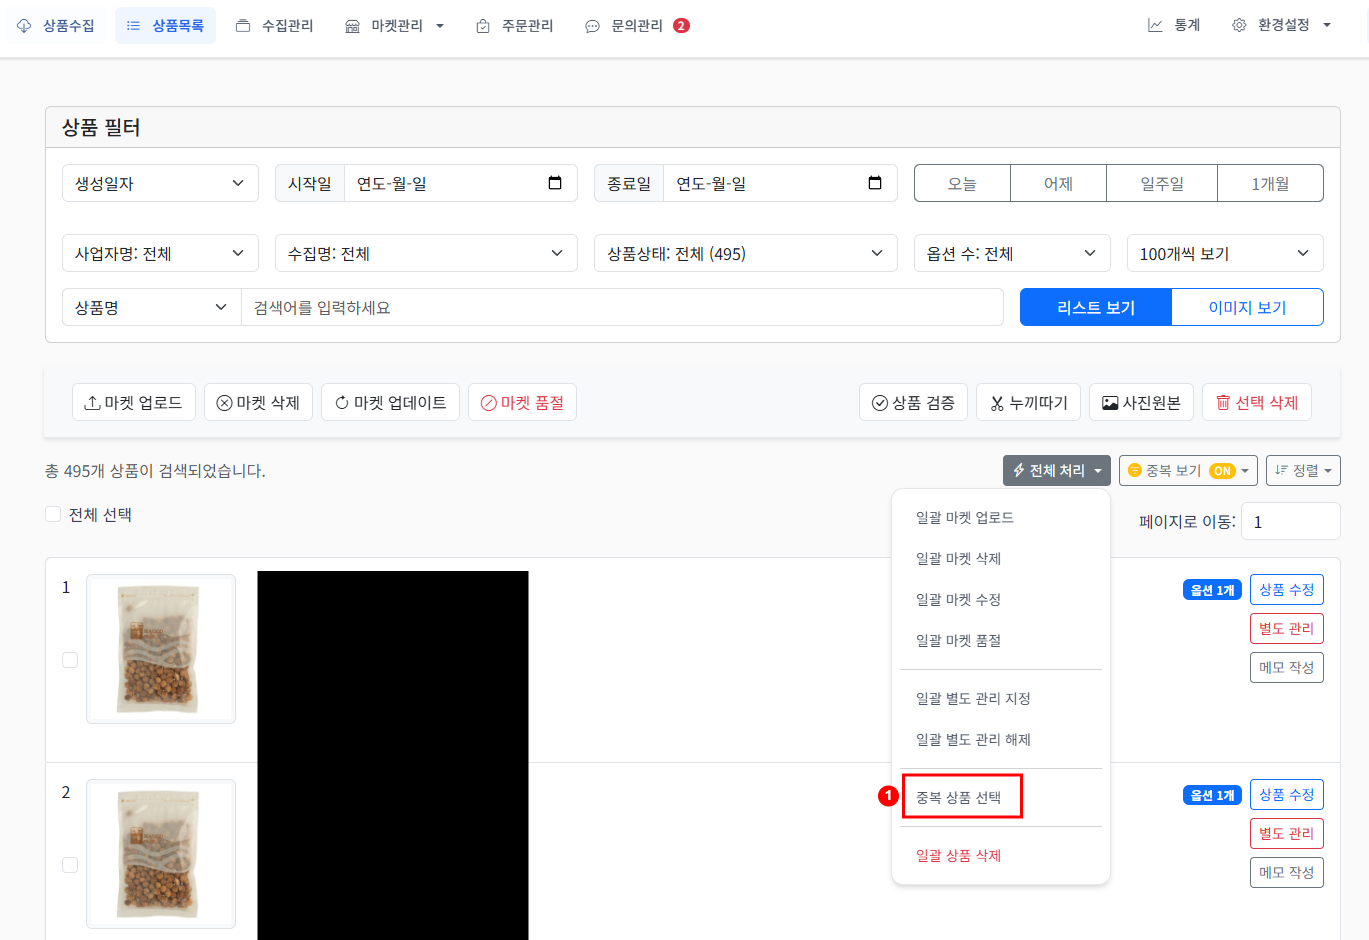The height and width of the screenshot is (940, 1369).
Task: Open the 시작일 calendar picker icon
Action: [555, 183]
